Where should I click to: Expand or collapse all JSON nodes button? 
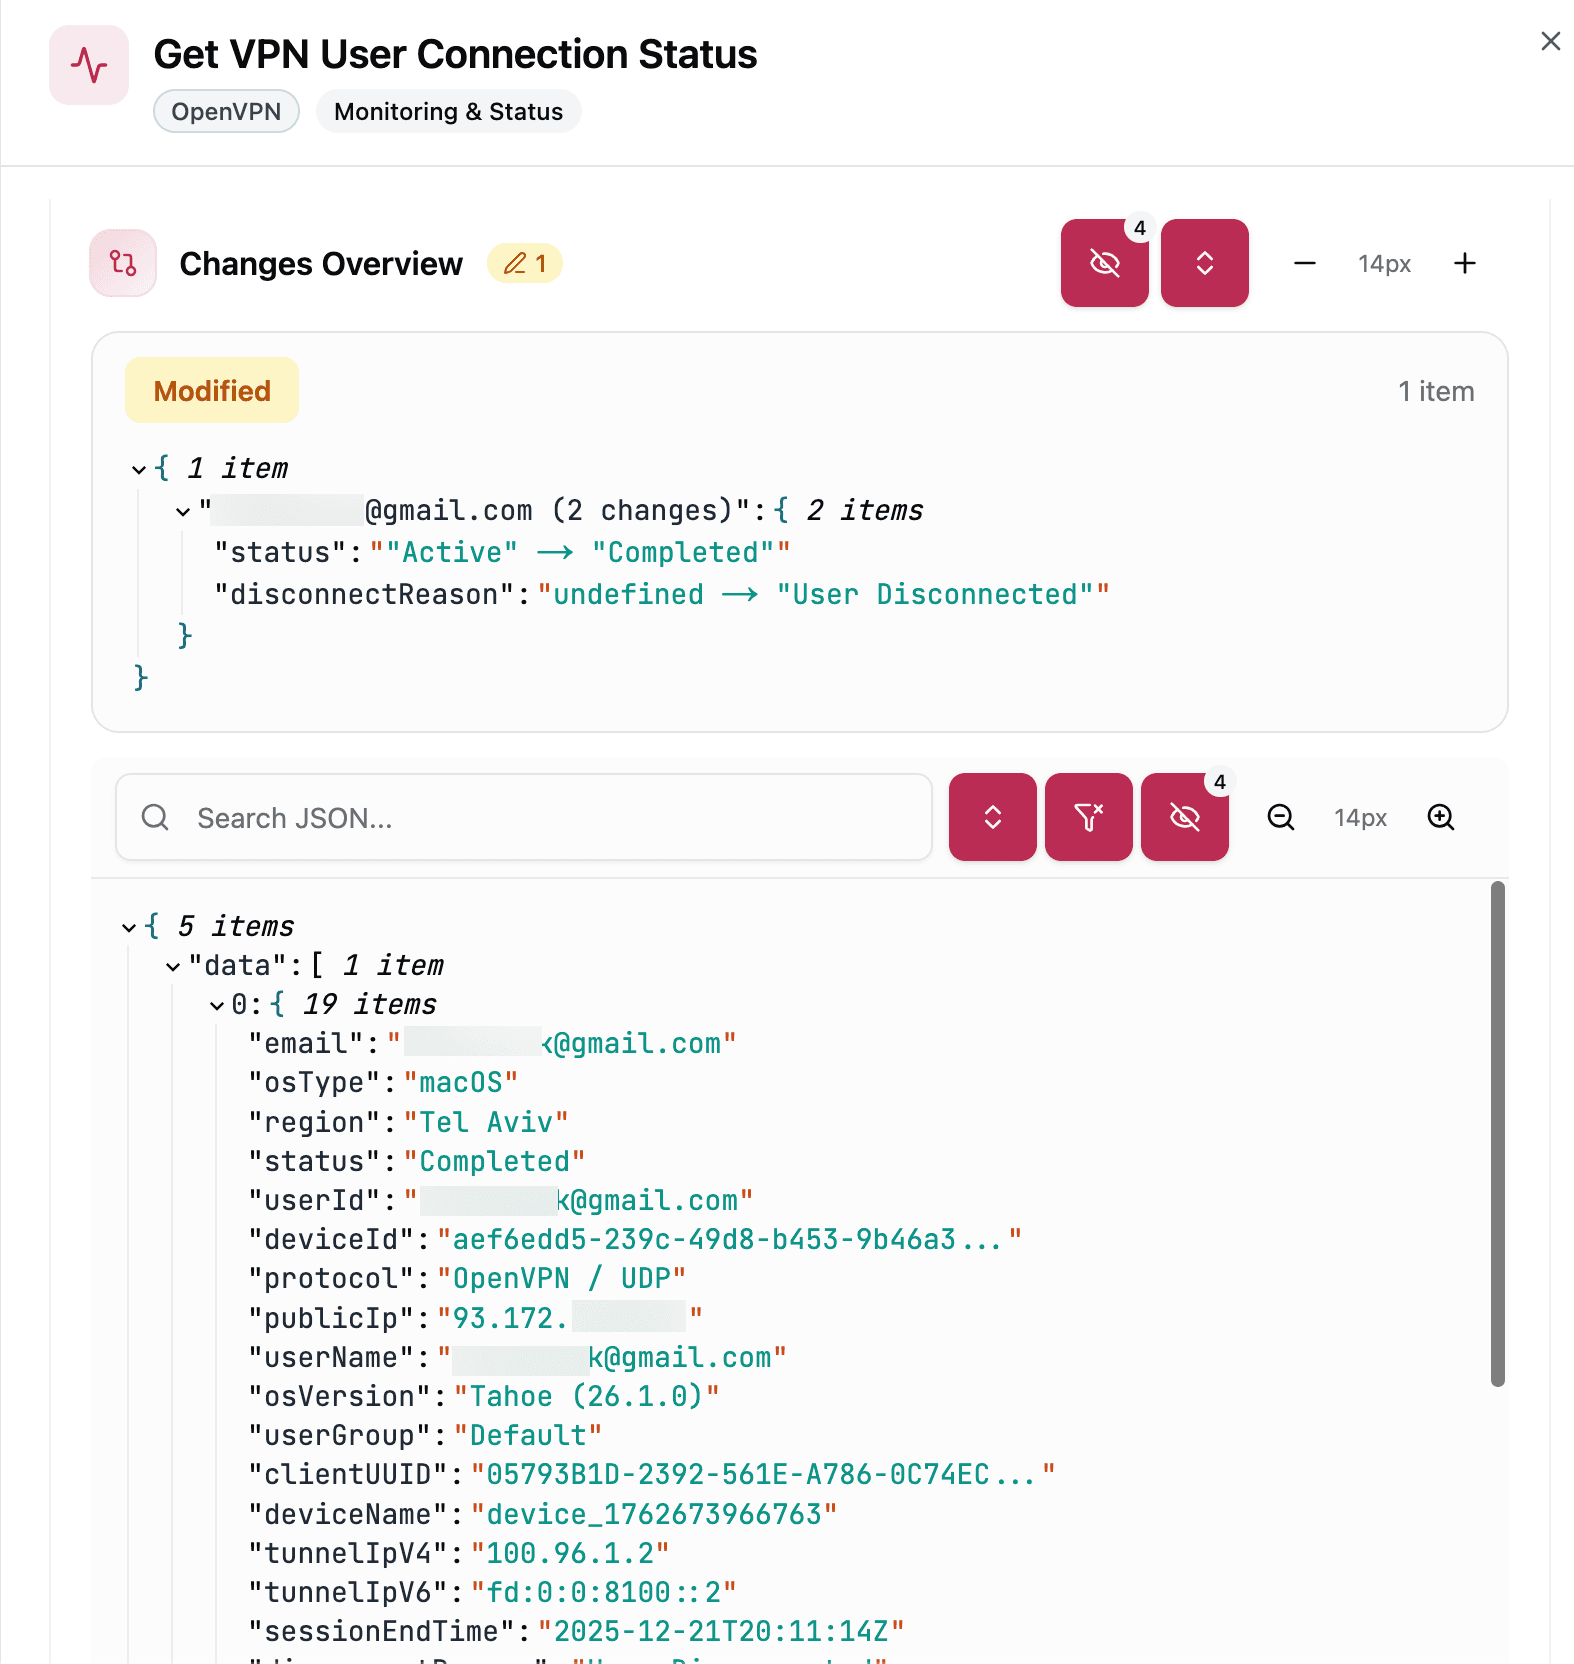992,816
